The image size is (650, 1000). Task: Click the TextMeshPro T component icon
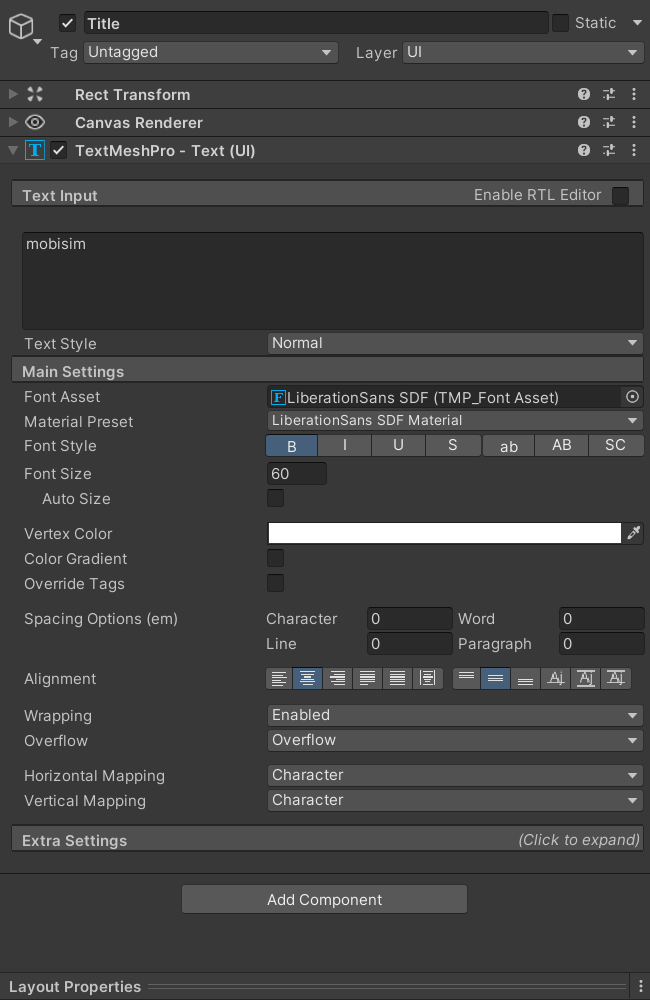point(34,151)
